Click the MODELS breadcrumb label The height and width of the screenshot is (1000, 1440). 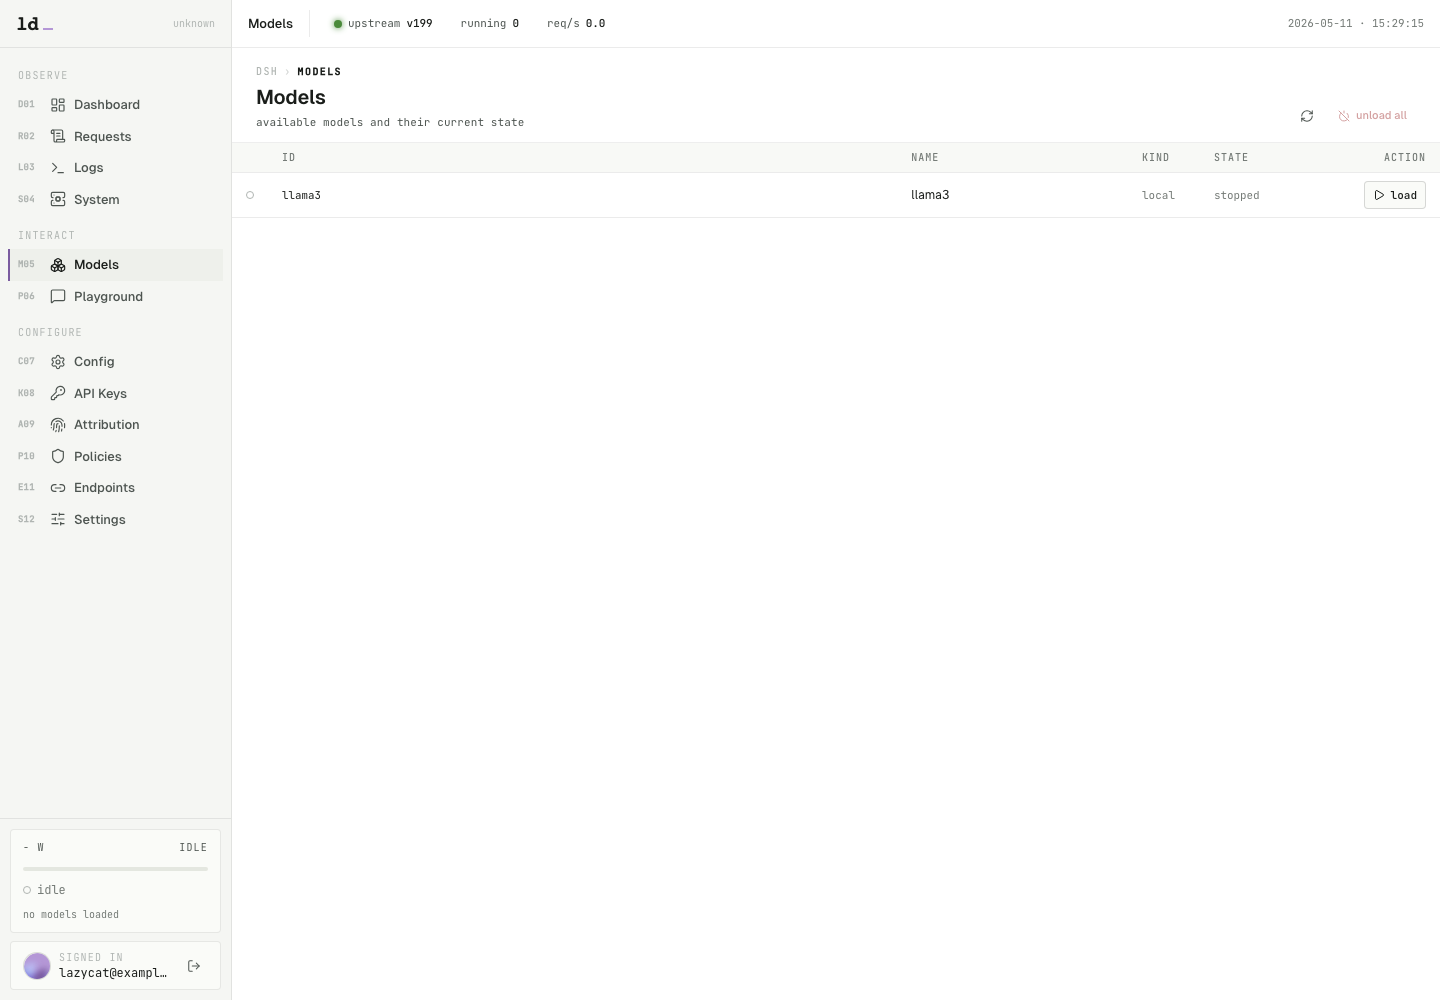pos(319,72)
